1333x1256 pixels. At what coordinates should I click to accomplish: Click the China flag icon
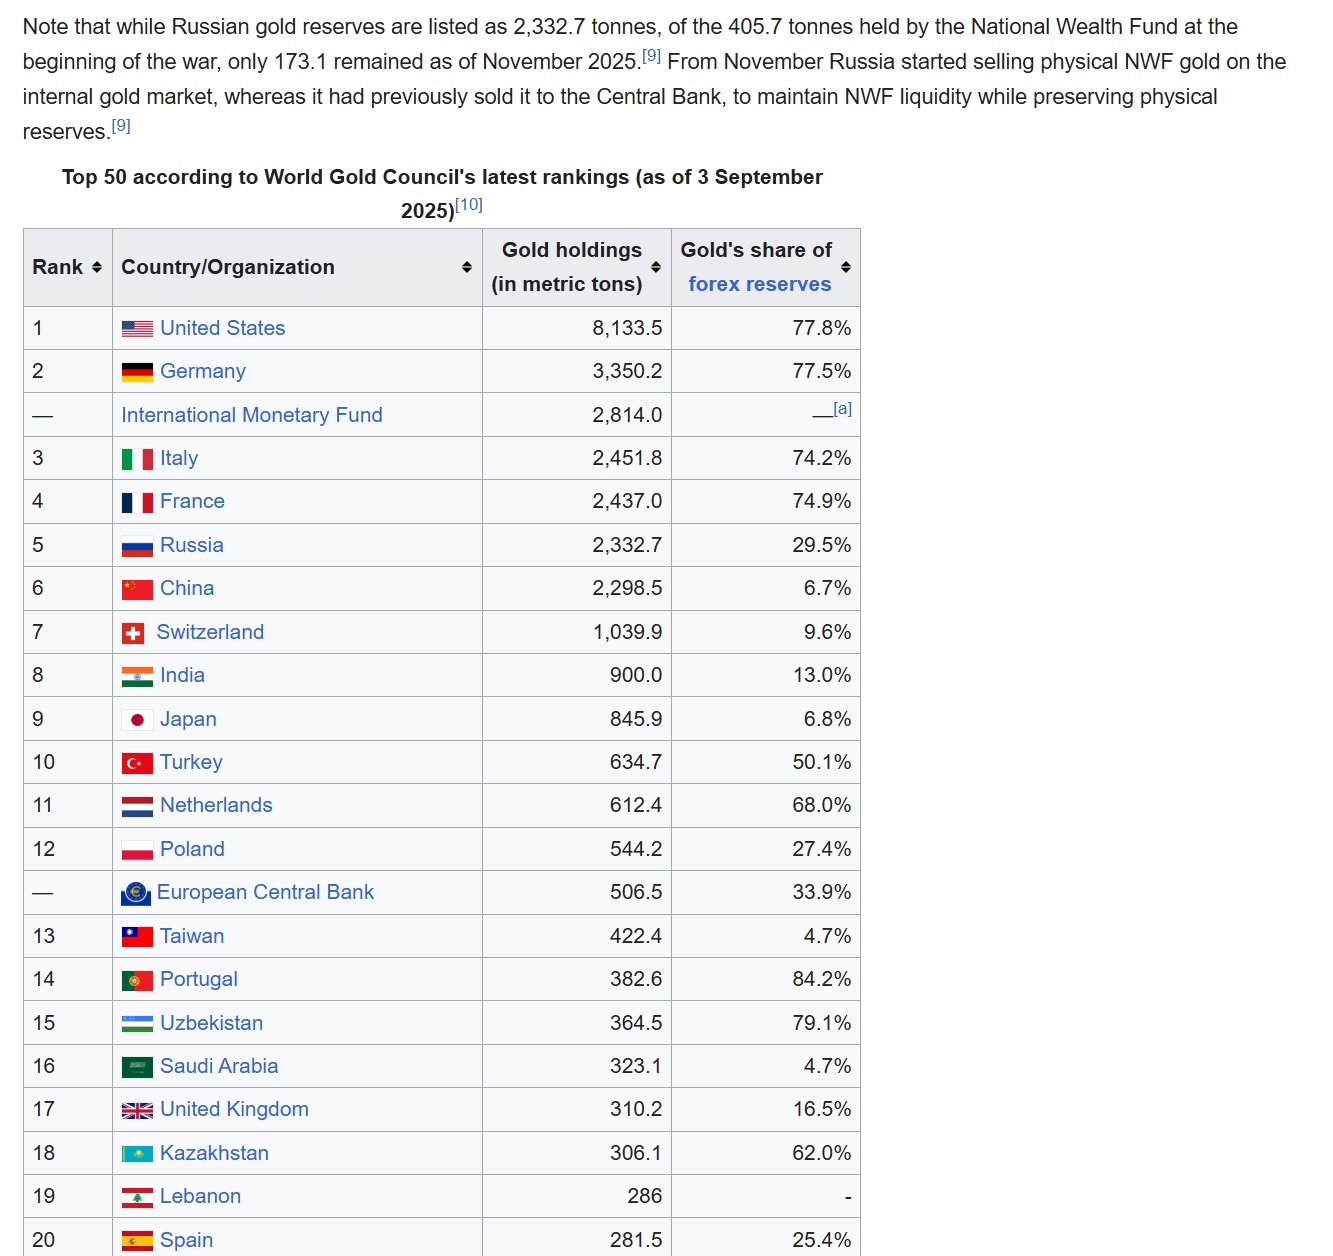pyautogui.click(x=137, y=589)
